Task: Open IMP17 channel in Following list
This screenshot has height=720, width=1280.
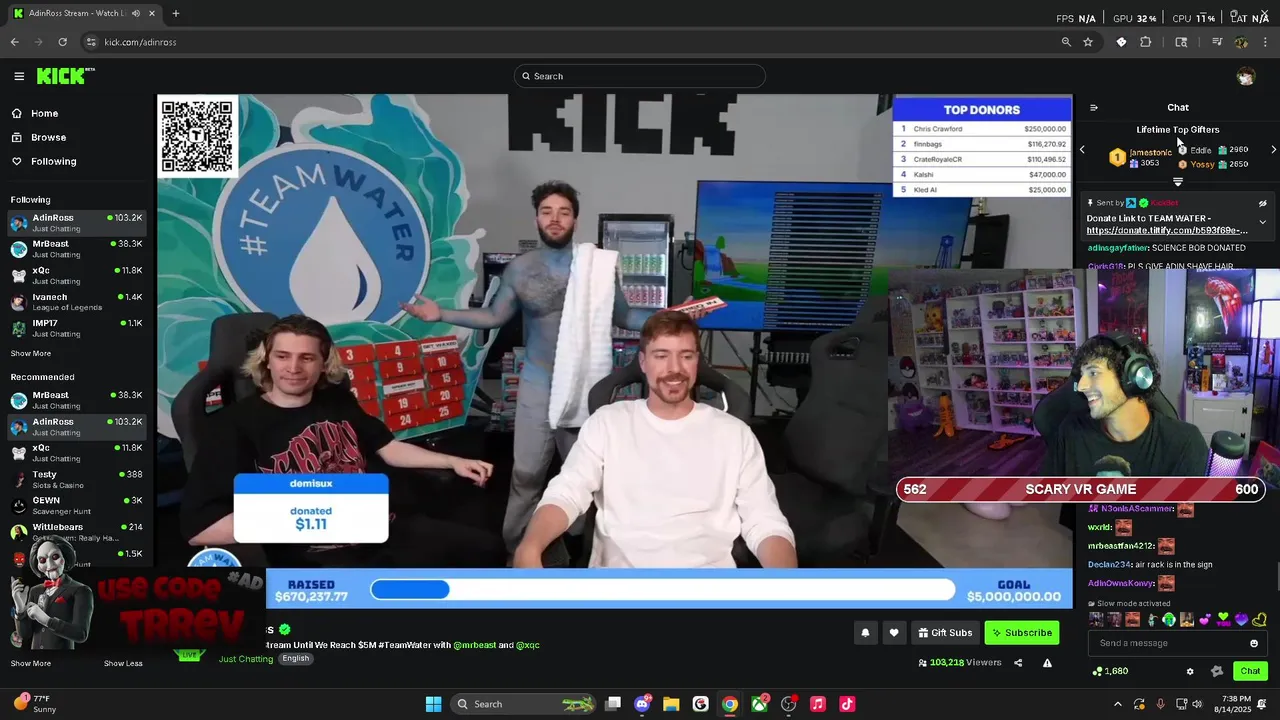Action: pyautogui.click(x=76, y=328)
